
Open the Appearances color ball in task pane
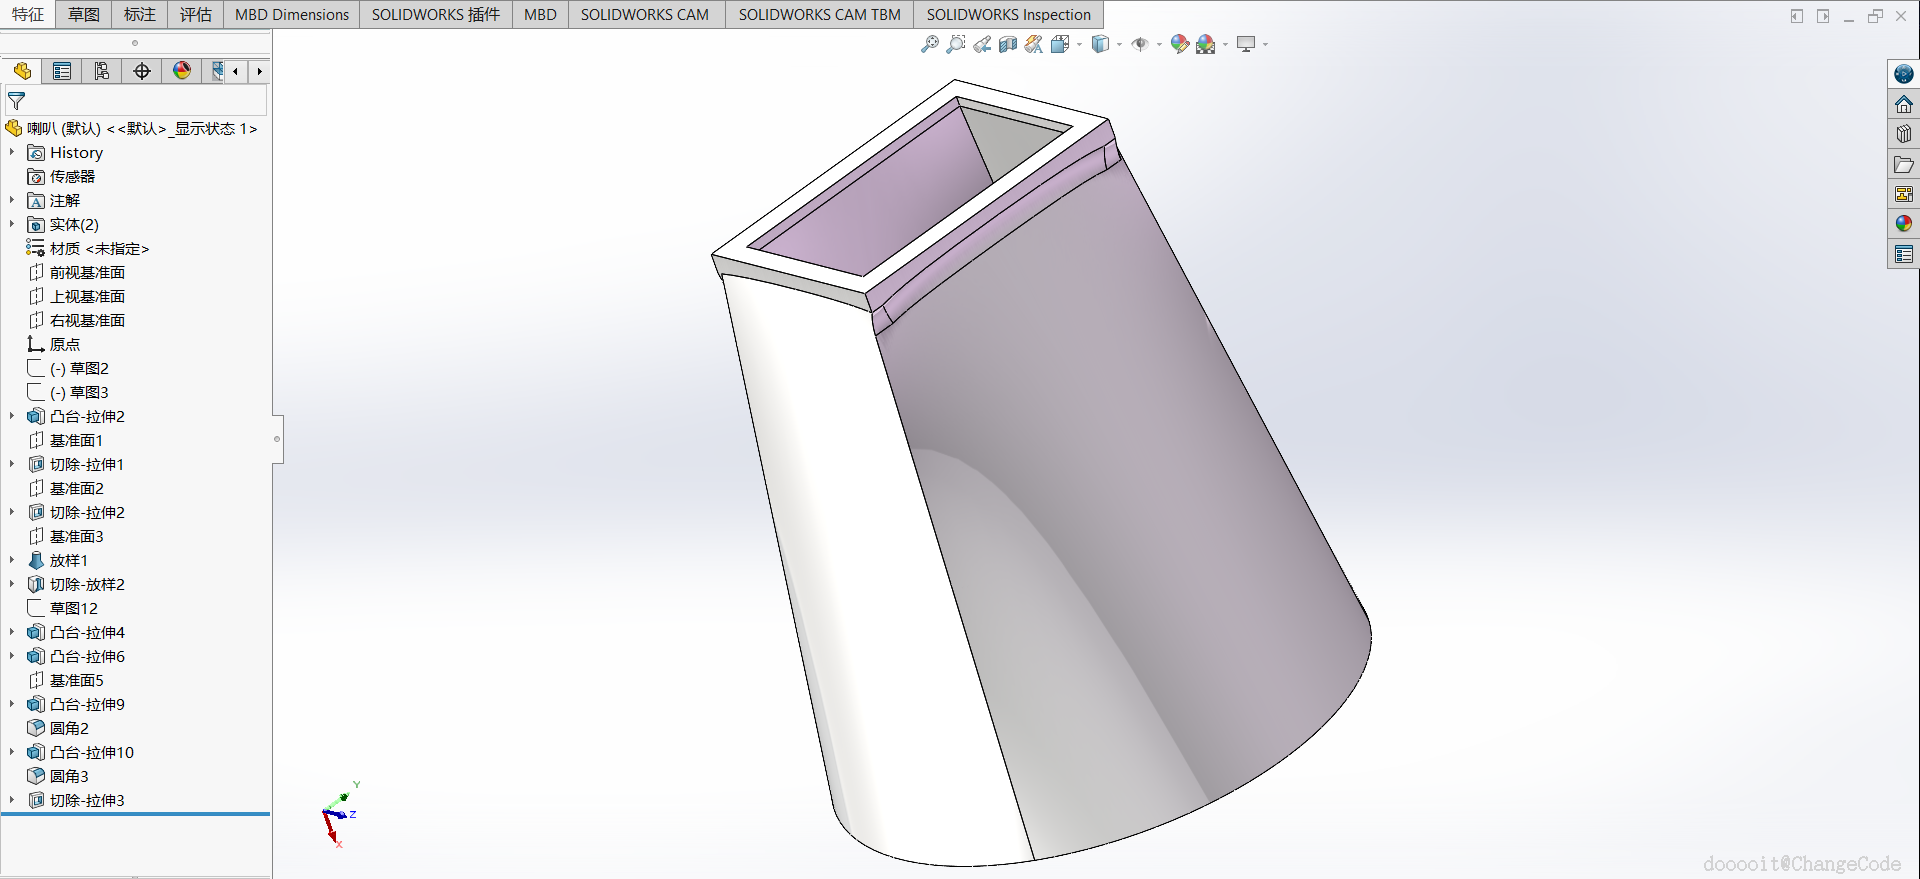pos(1903,224)
